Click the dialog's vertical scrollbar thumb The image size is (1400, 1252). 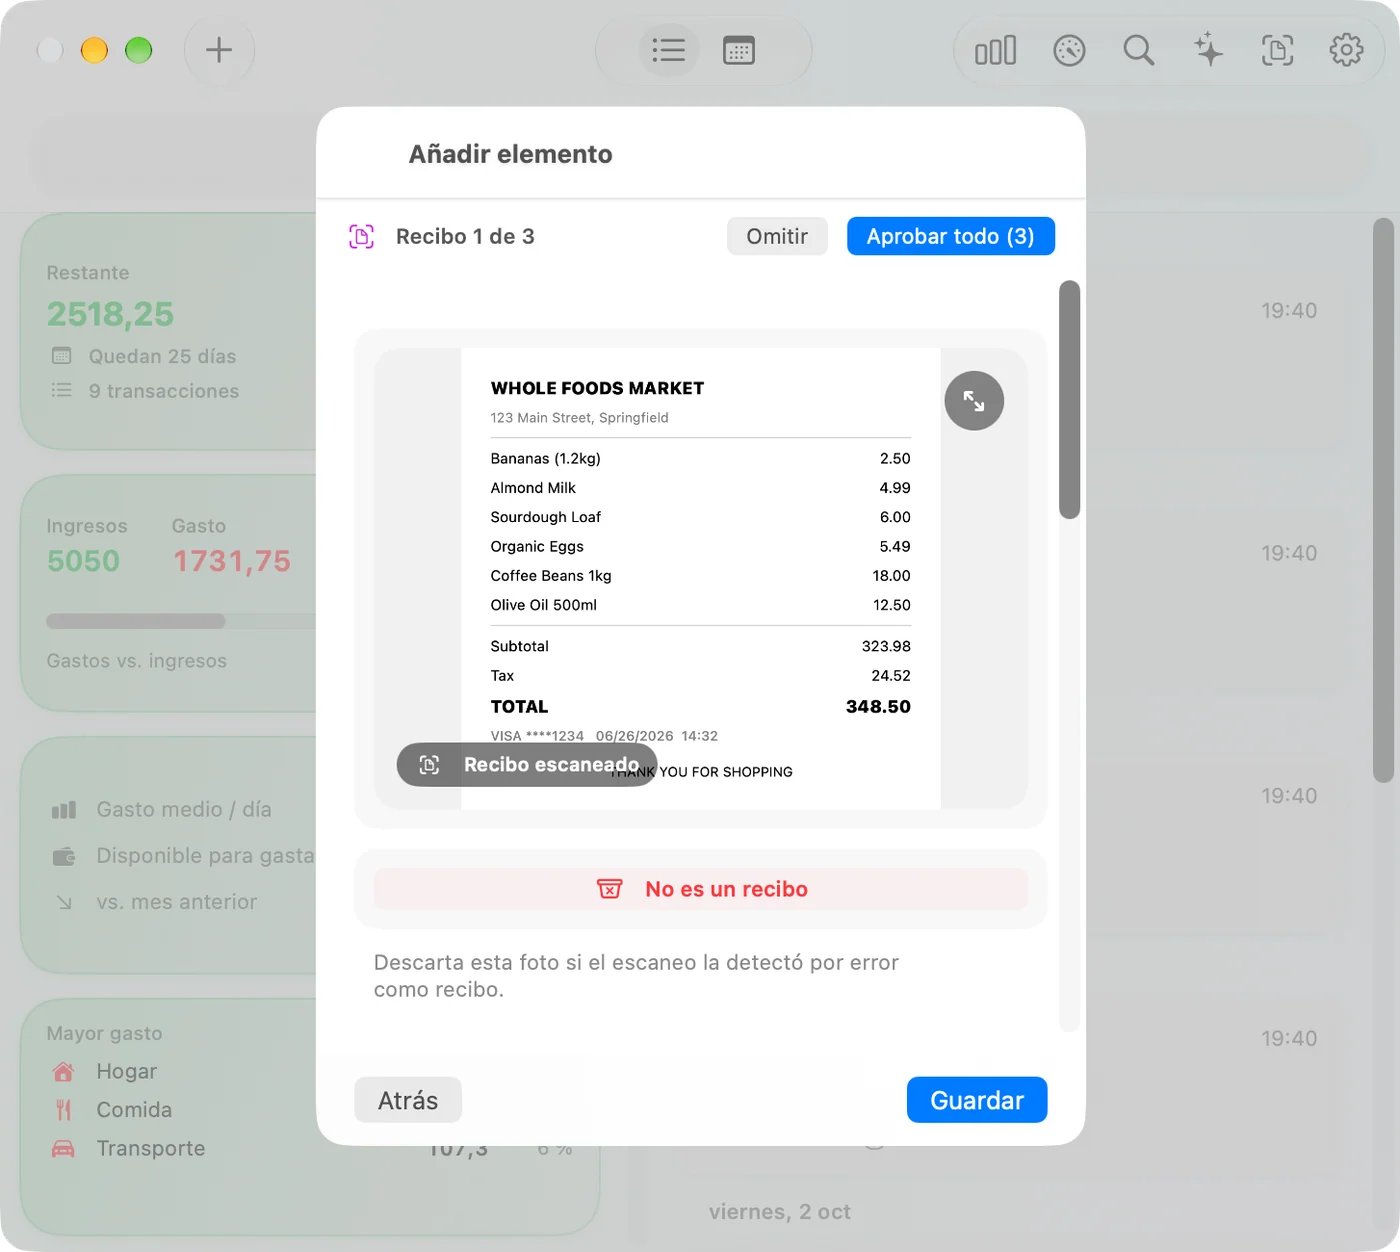pyautogui.click(x=1069, y=400)
